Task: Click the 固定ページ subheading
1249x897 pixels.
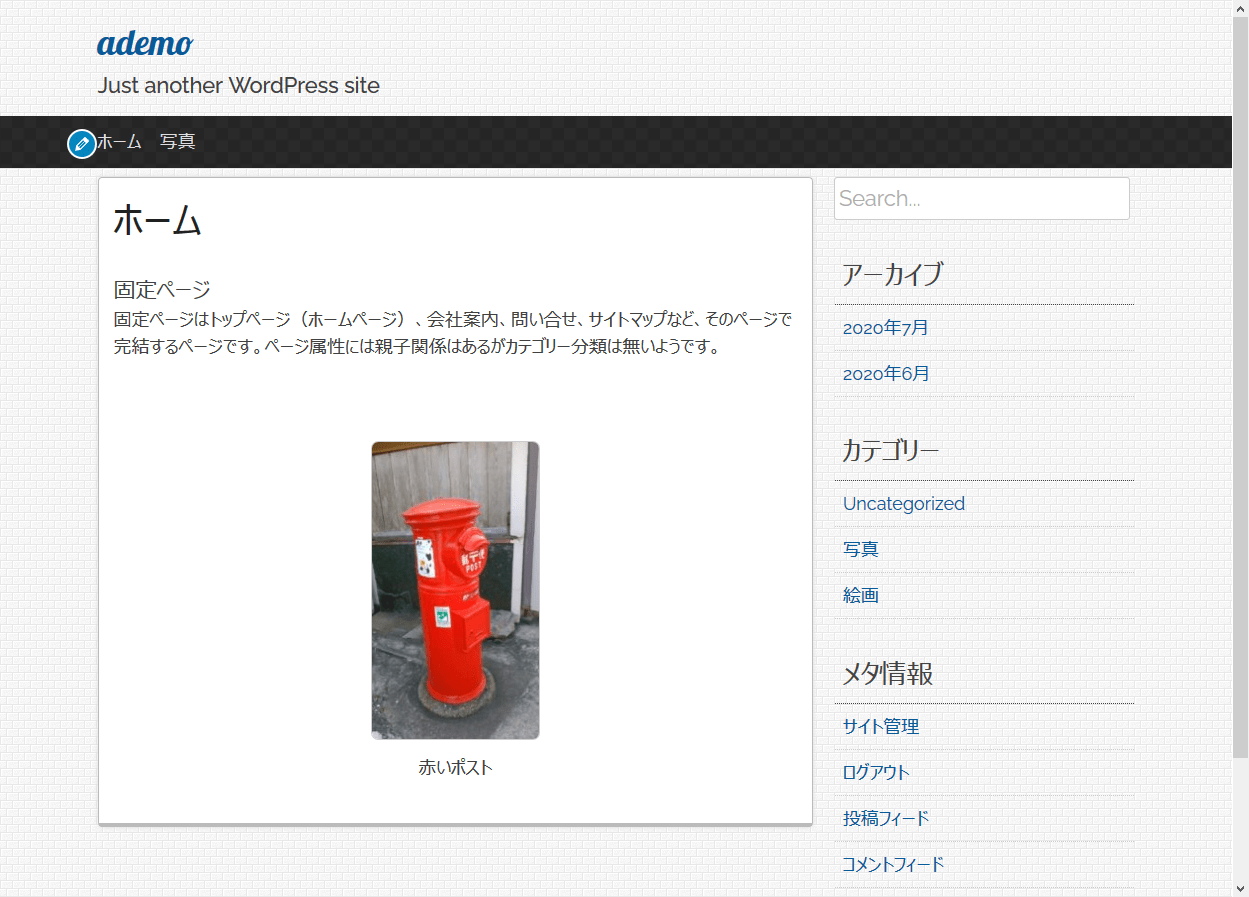Action: (x=162, y=290)
